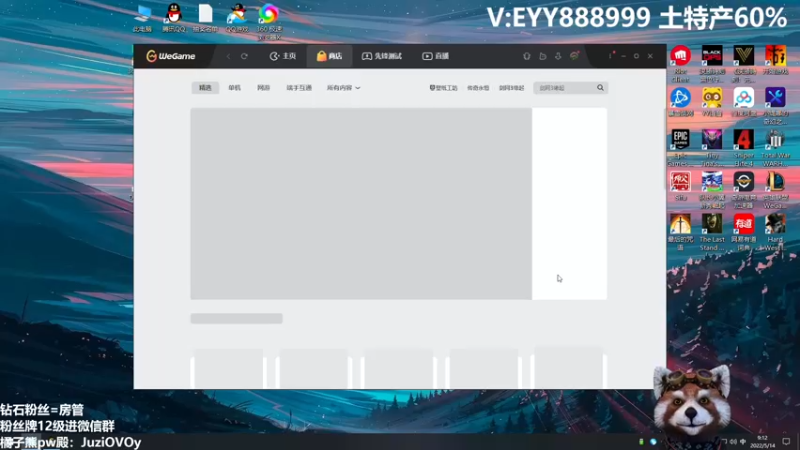The width and height of the screenshot is (800, 450).
Task: Open the 先锋测试 tab
Action: (x=382, y=56)
